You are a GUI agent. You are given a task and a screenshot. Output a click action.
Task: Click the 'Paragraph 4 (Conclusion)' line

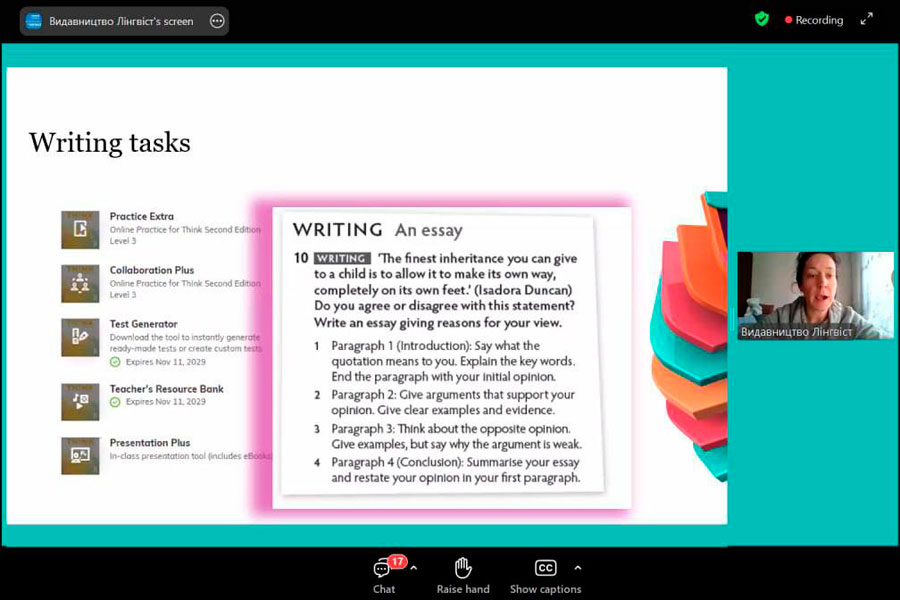point(455,462)
